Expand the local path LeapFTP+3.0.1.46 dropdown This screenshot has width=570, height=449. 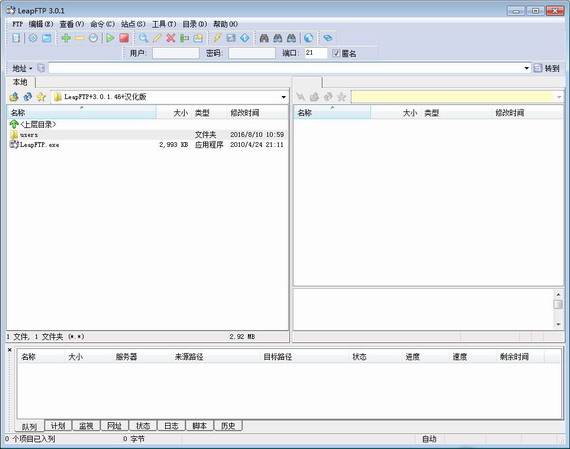pos(284,97)
